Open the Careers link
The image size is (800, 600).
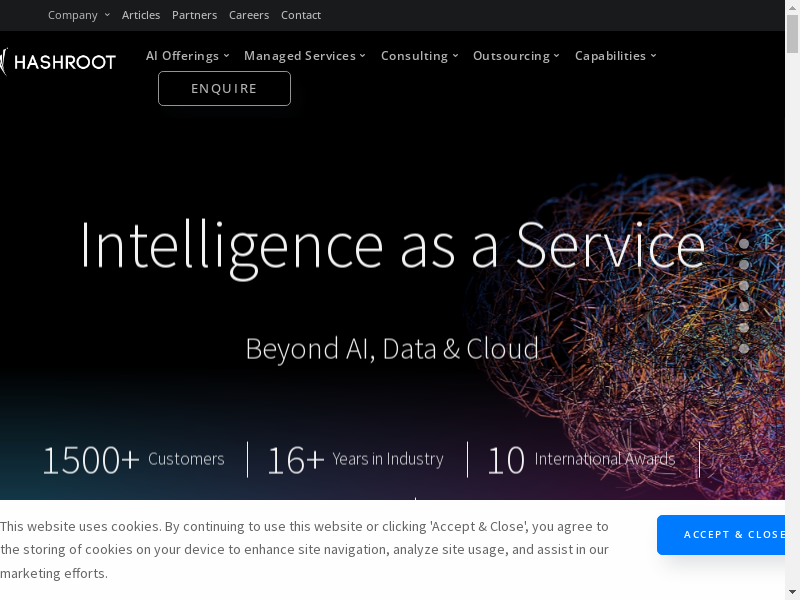click(248, 15)
